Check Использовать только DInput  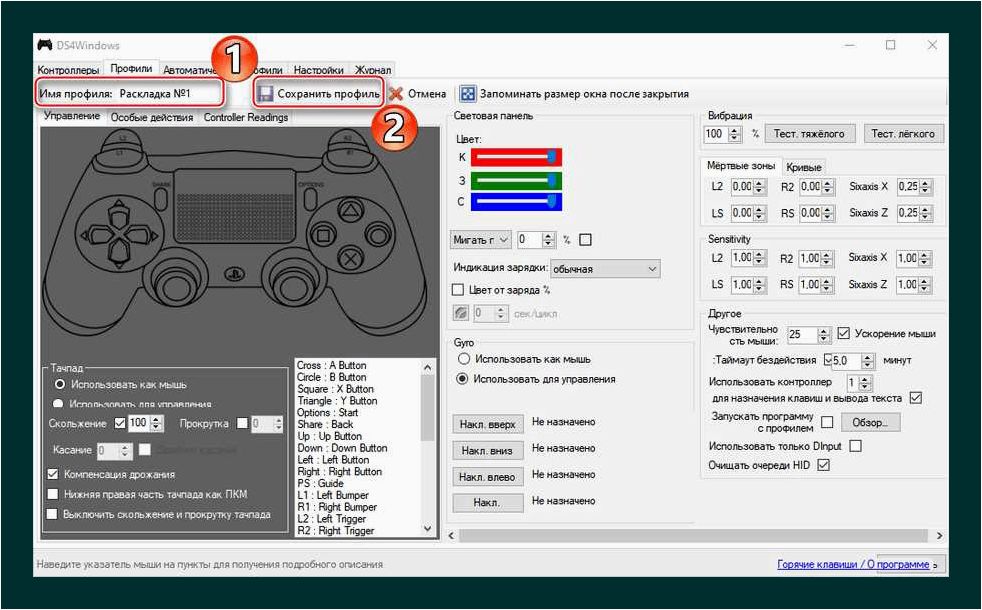pos(855,446)
